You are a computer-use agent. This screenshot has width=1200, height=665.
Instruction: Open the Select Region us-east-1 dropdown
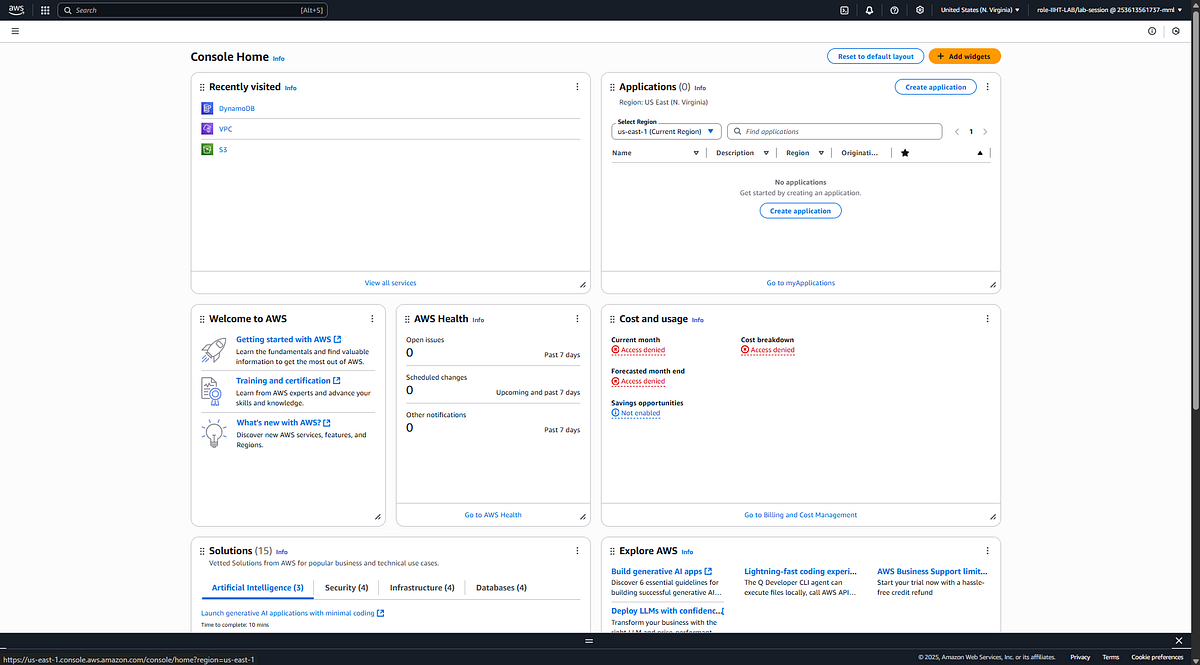click(x=666, y=131)
